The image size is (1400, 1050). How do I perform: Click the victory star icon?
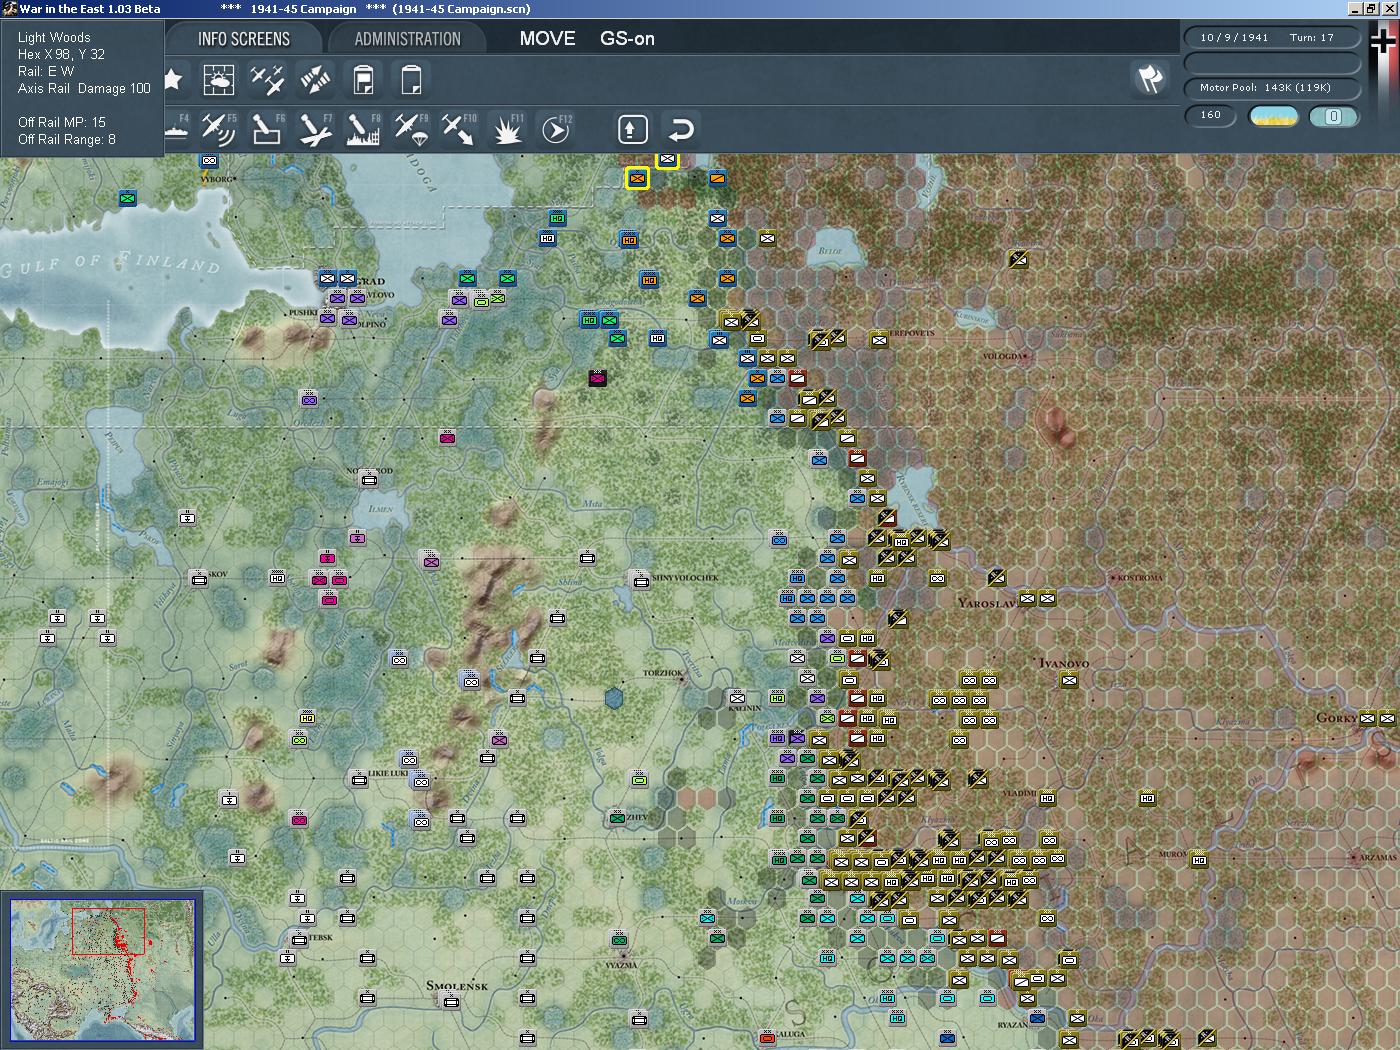pyautogui.click(x=173, y=79)
